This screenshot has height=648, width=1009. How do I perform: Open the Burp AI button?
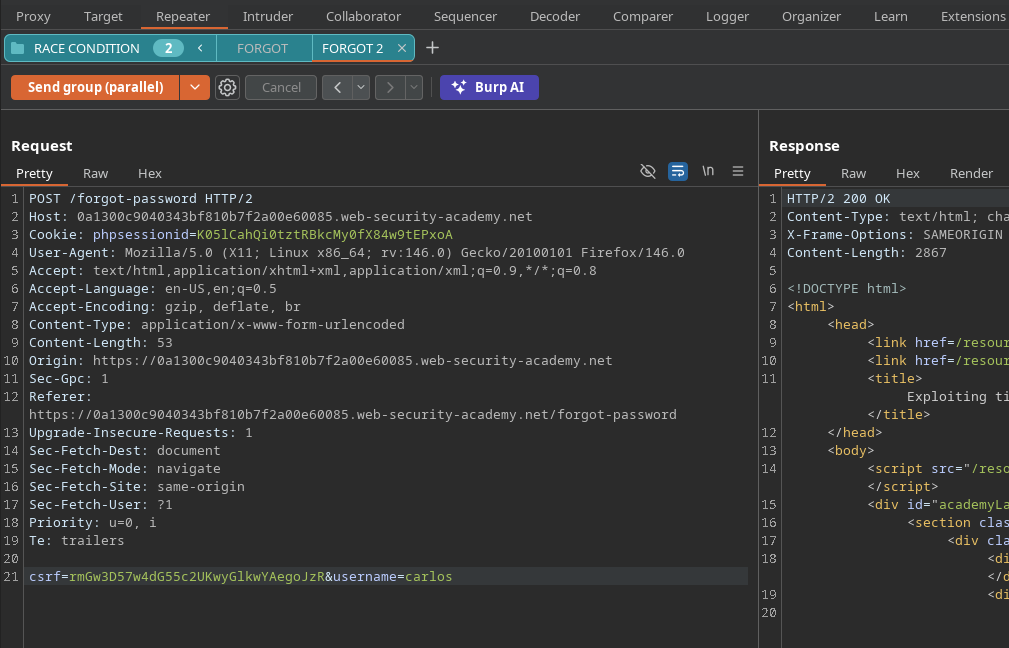point(489,88)
